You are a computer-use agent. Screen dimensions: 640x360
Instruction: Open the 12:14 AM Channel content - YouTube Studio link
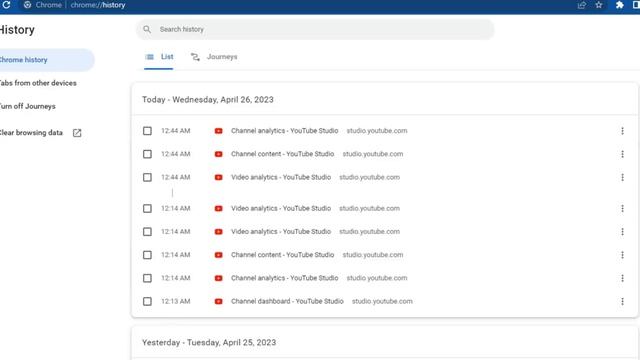(282, 255)
